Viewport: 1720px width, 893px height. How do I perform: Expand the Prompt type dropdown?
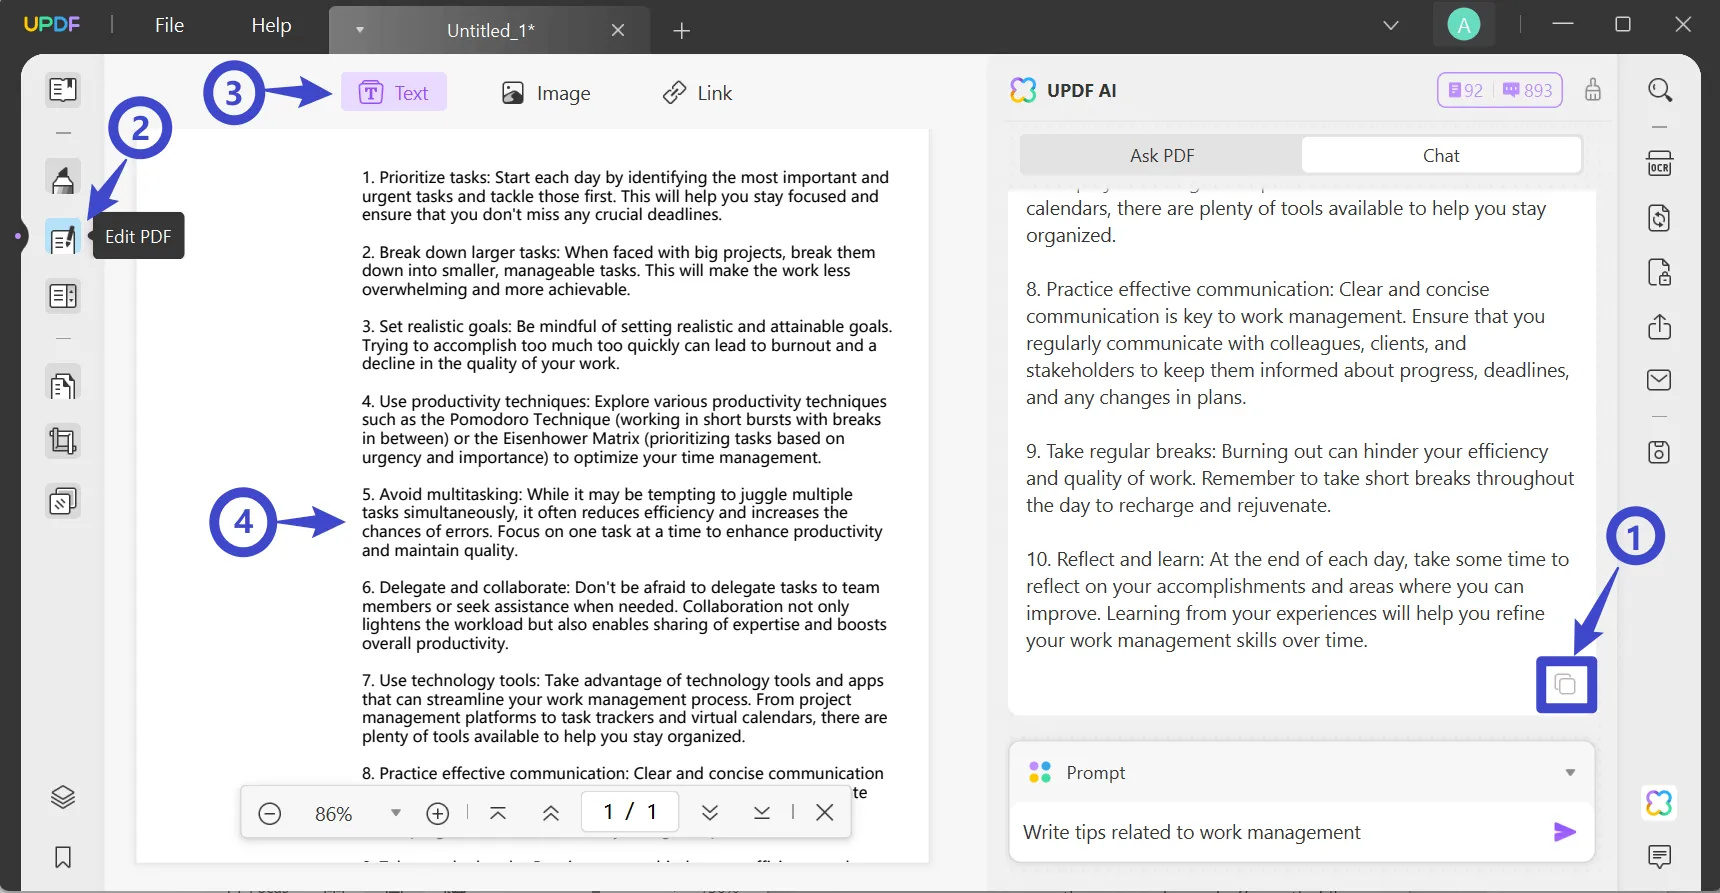coord(1570,772)
